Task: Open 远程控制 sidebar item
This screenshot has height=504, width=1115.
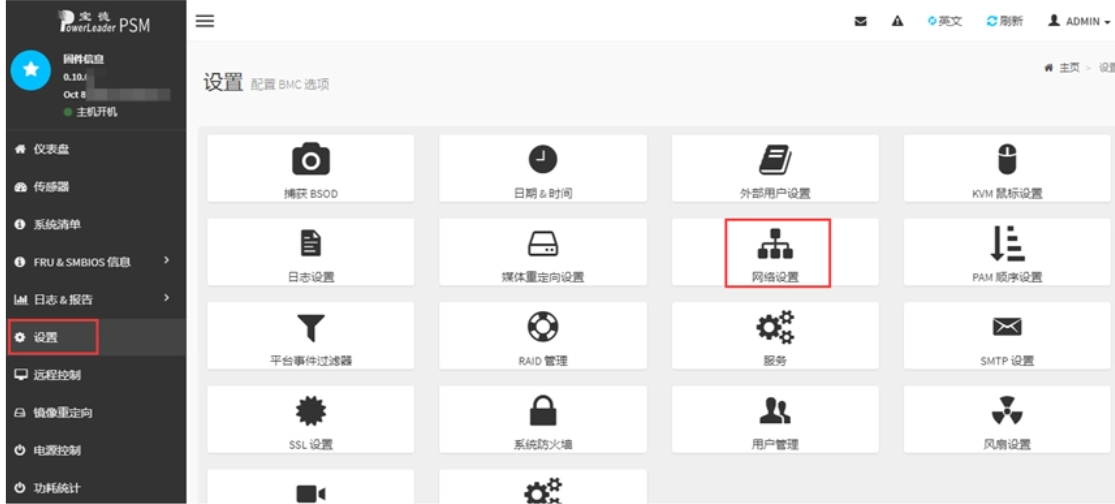Action: [x=96, y=375]
